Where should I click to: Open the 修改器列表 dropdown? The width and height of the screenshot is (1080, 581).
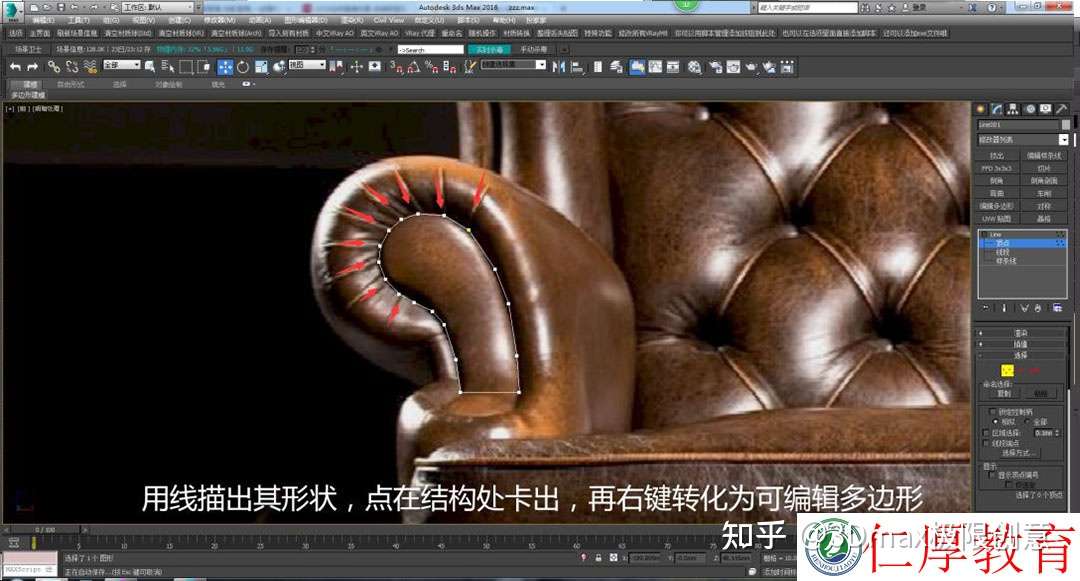(x=1020, y=140)
